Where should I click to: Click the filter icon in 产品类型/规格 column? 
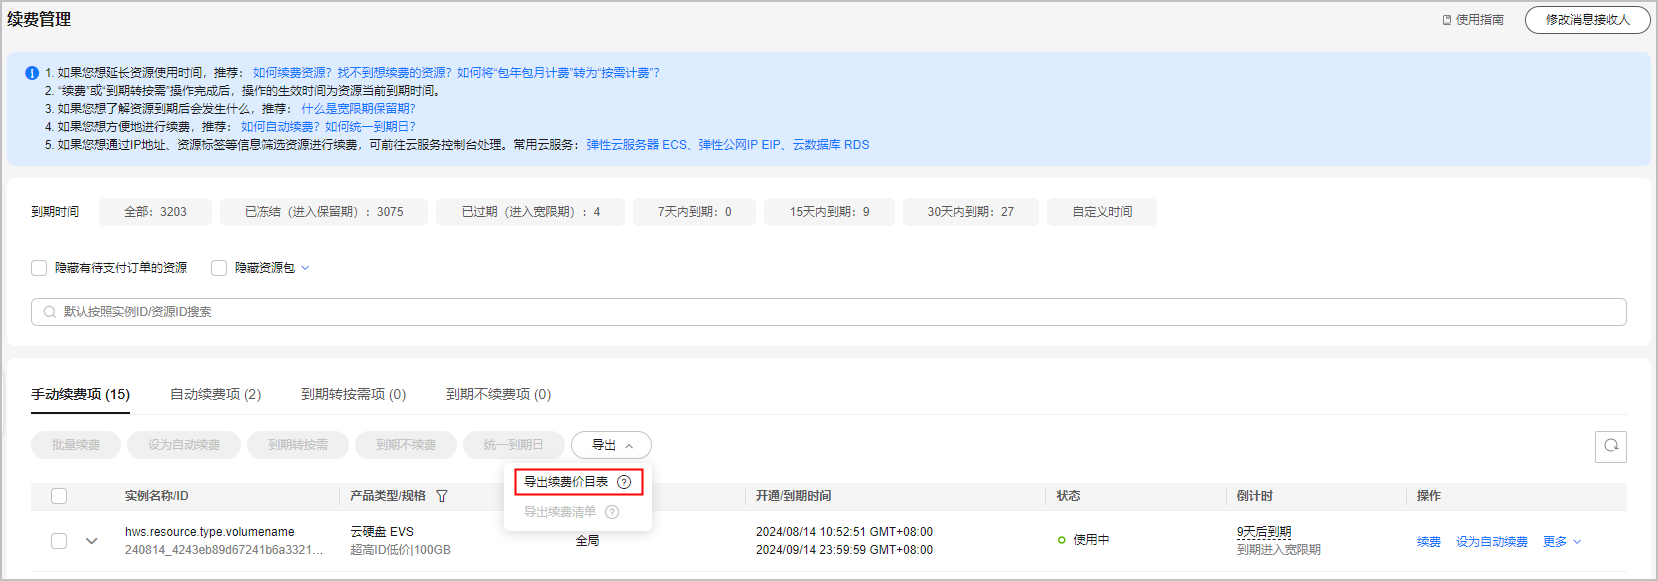[x=442, y=496]
